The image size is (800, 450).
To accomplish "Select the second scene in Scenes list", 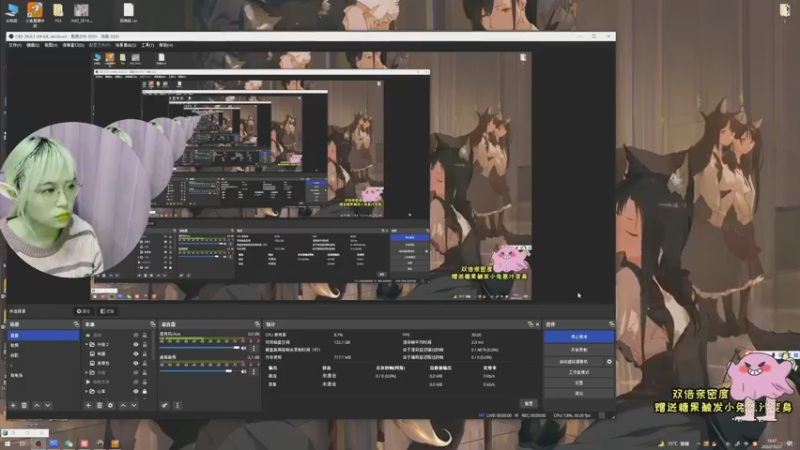I will pos(43,345).
